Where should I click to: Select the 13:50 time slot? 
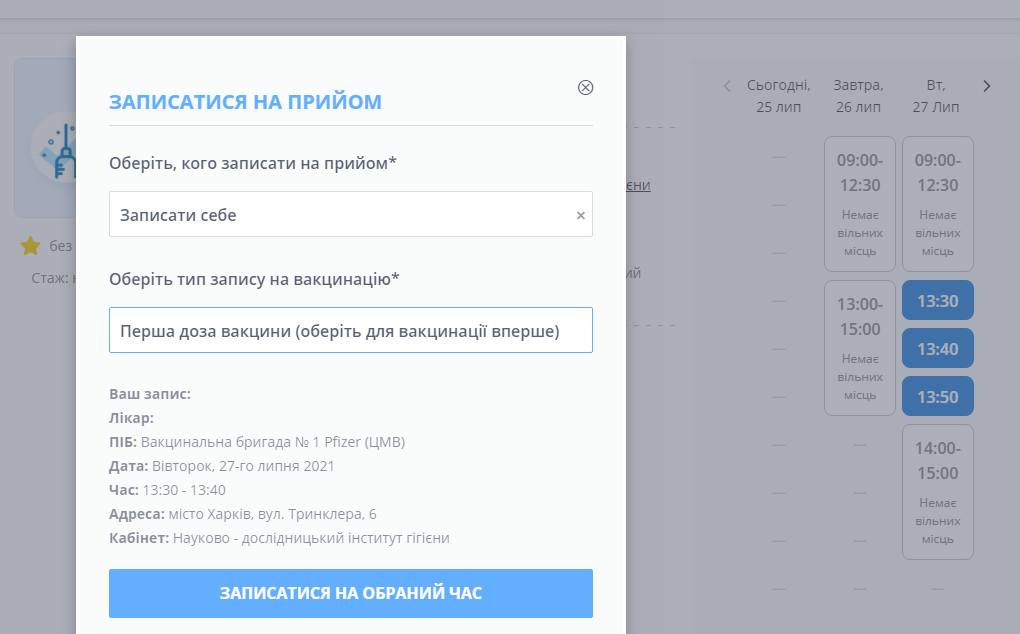[x=937, y=397]
